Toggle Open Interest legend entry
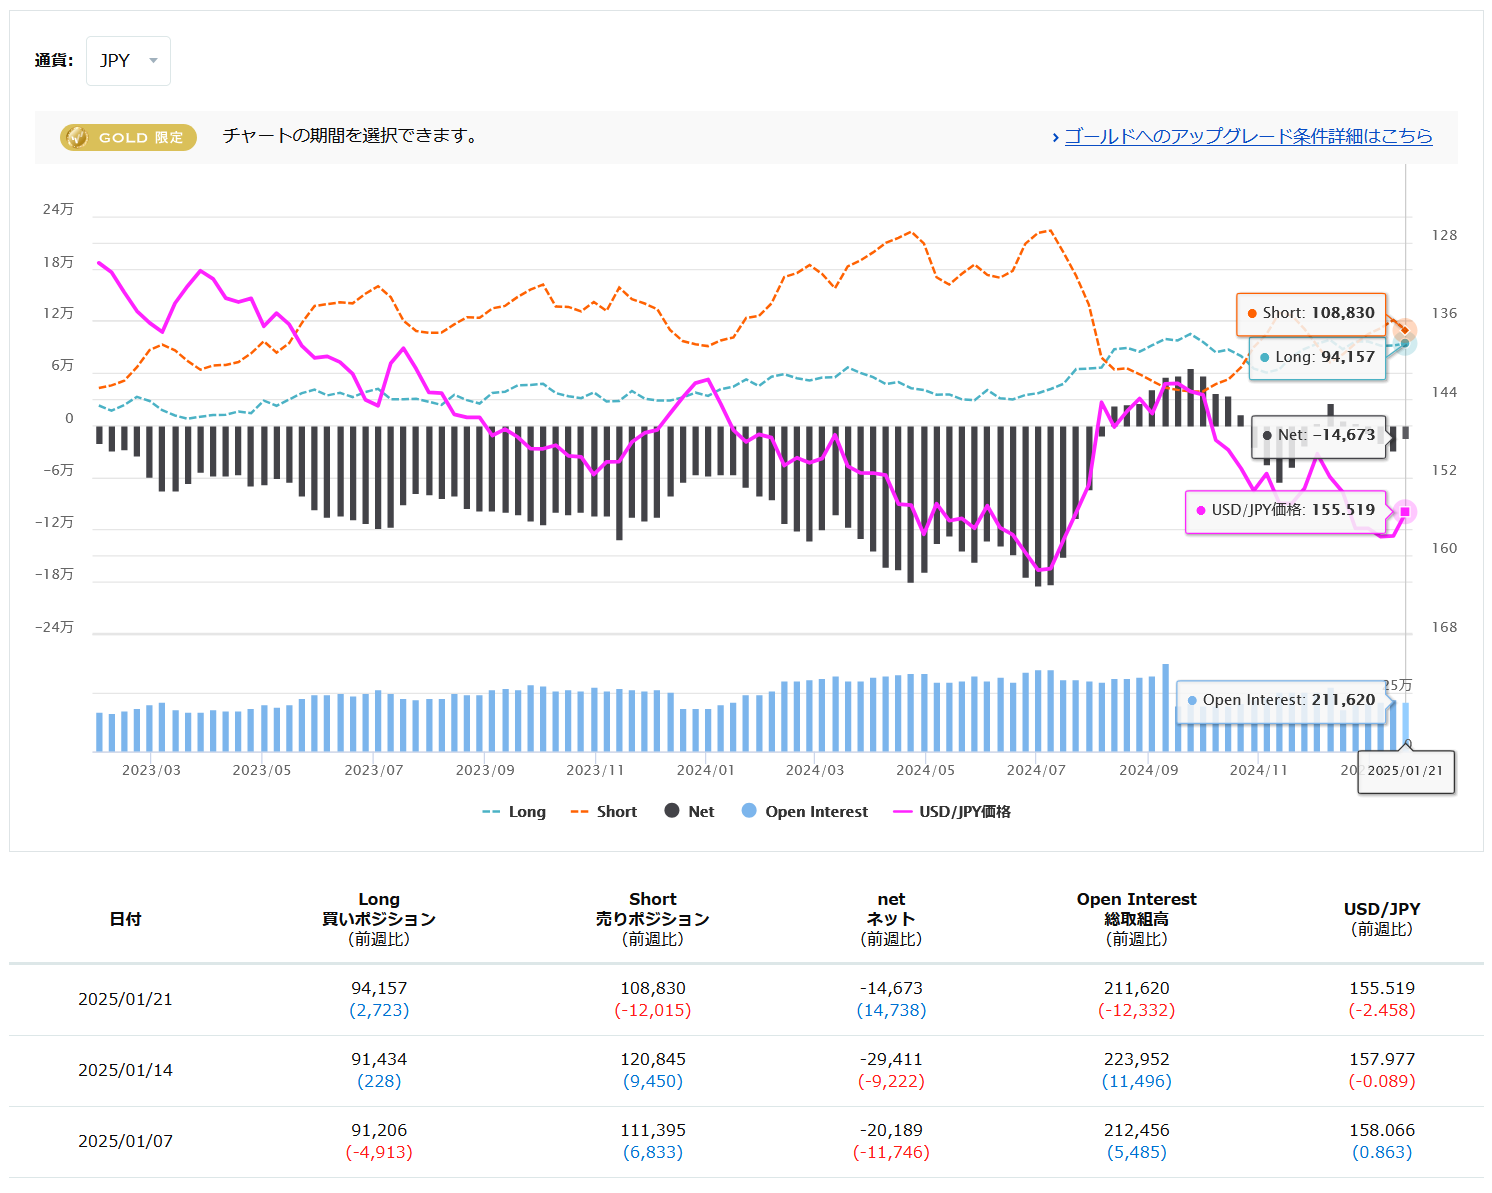 (805, 812)
